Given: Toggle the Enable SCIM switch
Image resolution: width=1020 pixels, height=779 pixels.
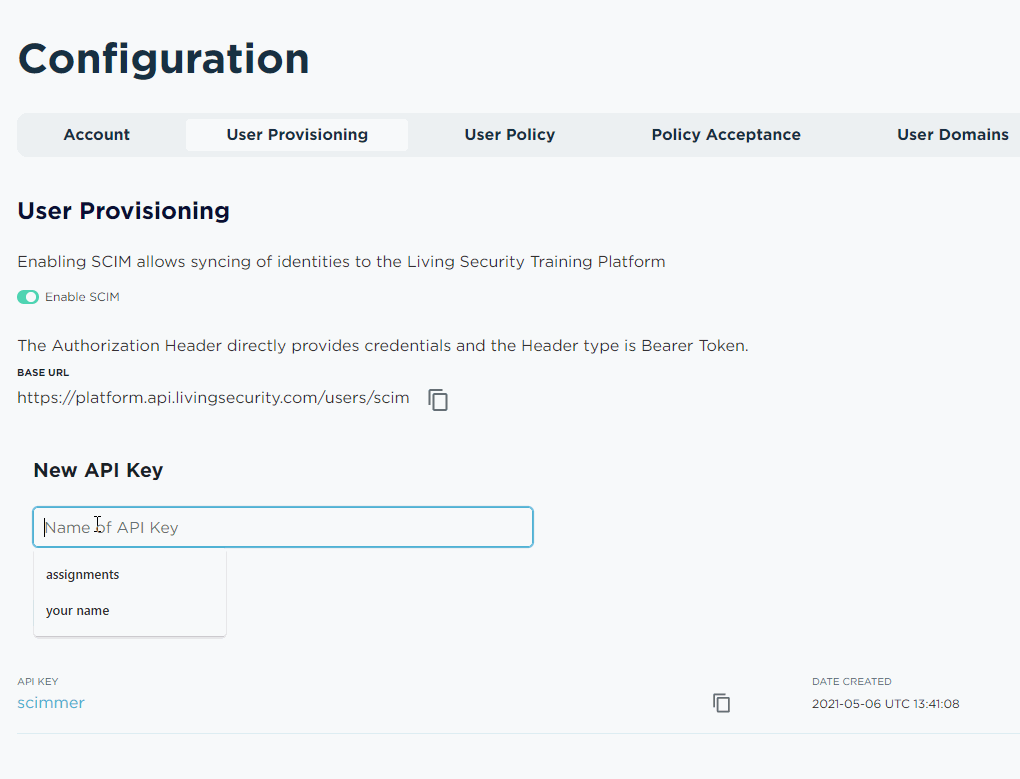Looking at the screenshot, I should 28,297.
